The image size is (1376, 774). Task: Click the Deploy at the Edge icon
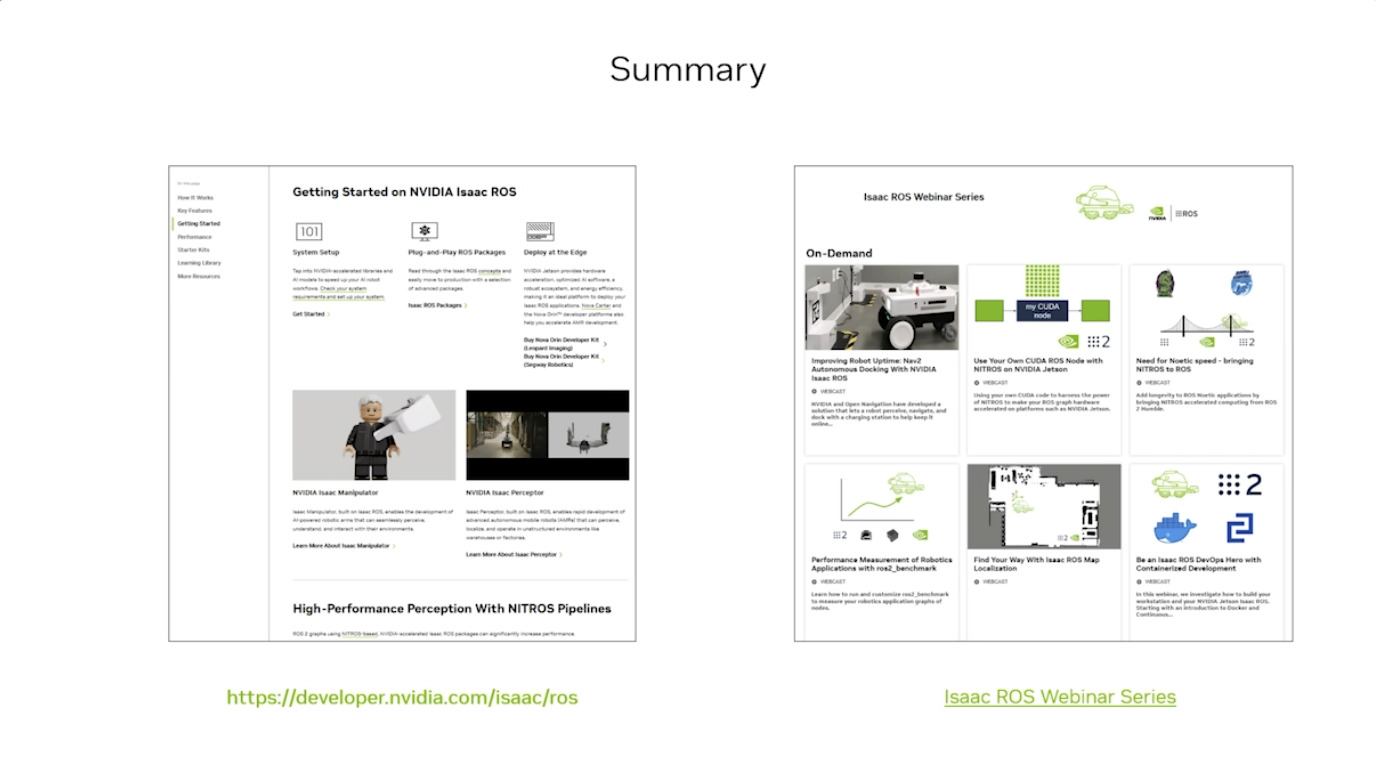point(540,232)
